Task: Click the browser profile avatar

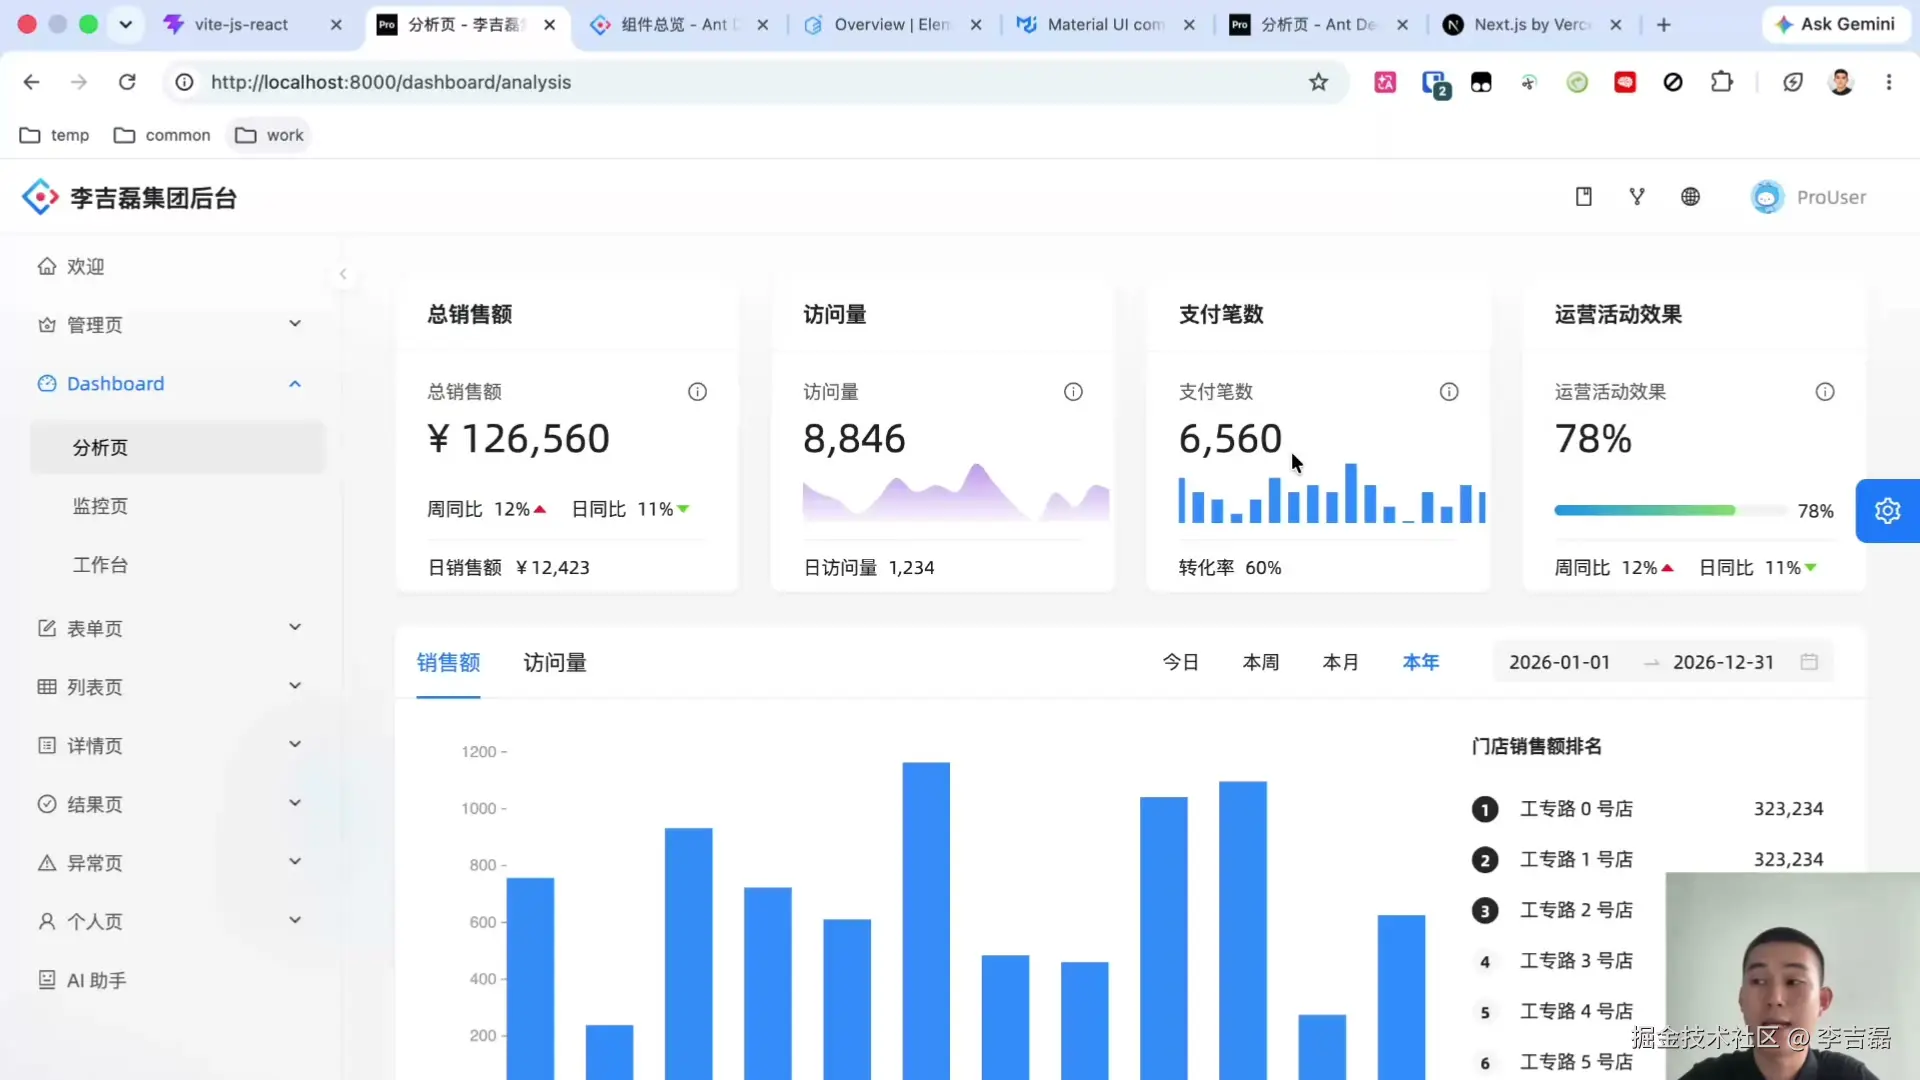Action: pyautogui.click(x=1841, y=82)
